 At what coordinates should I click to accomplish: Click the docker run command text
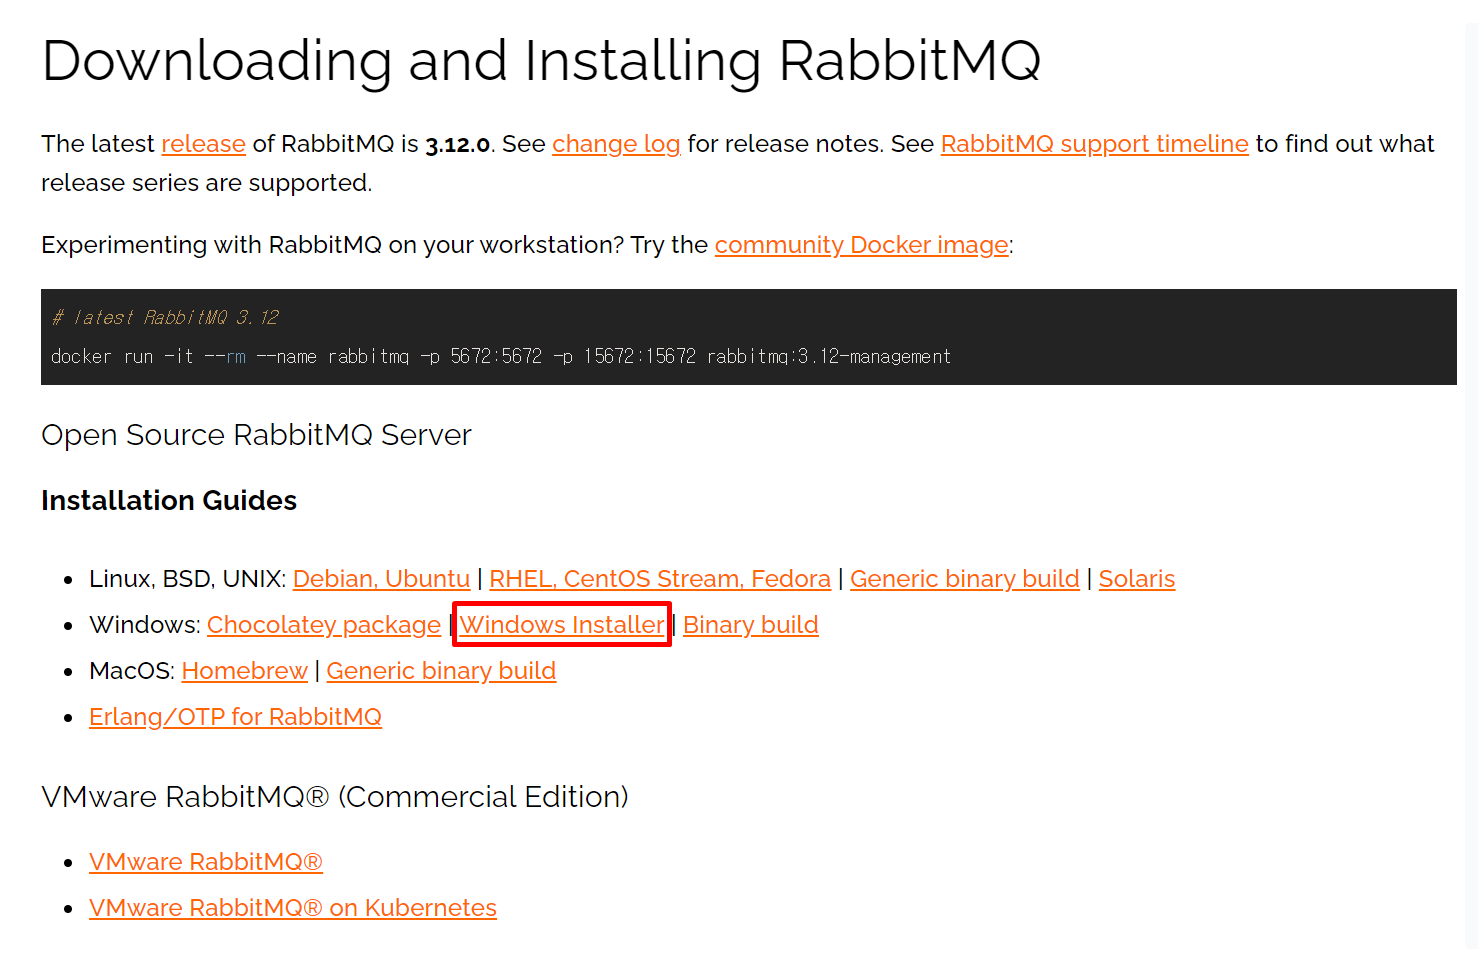click(501, 356)
